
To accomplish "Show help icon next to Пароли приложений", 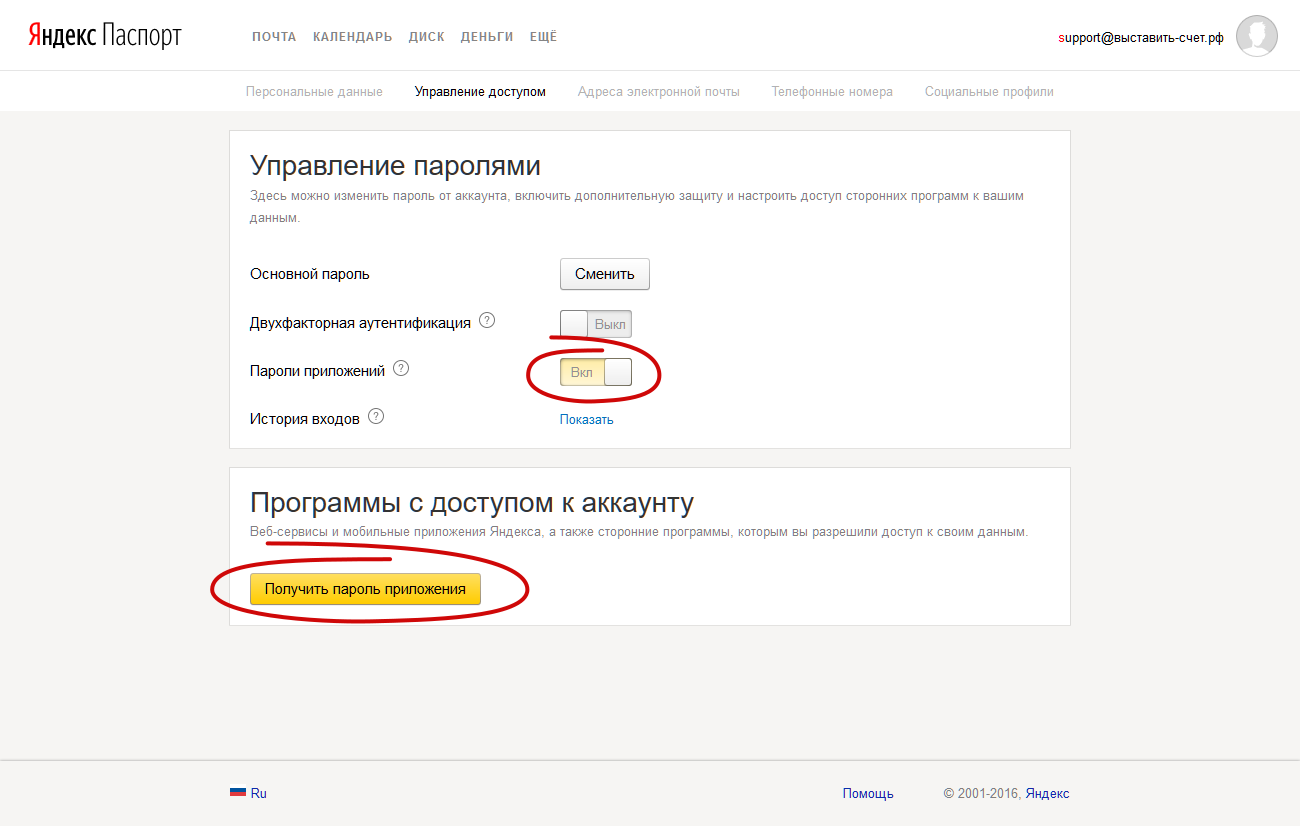I will point(401,368).
